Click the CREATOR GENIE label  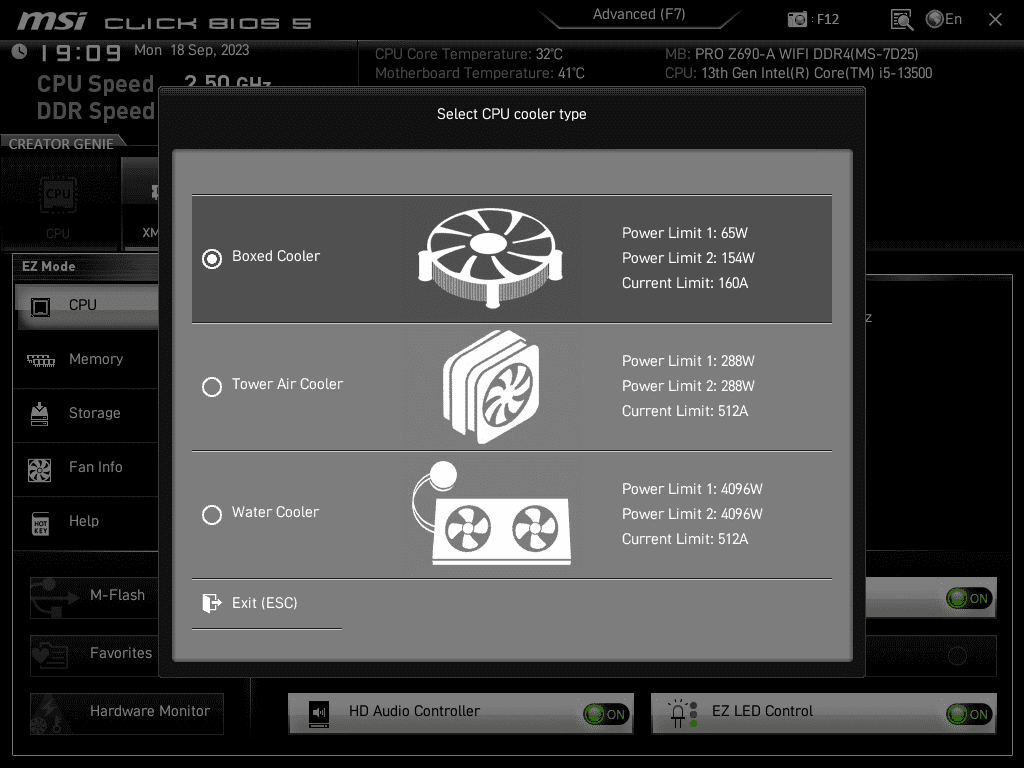tap(61, 144)
